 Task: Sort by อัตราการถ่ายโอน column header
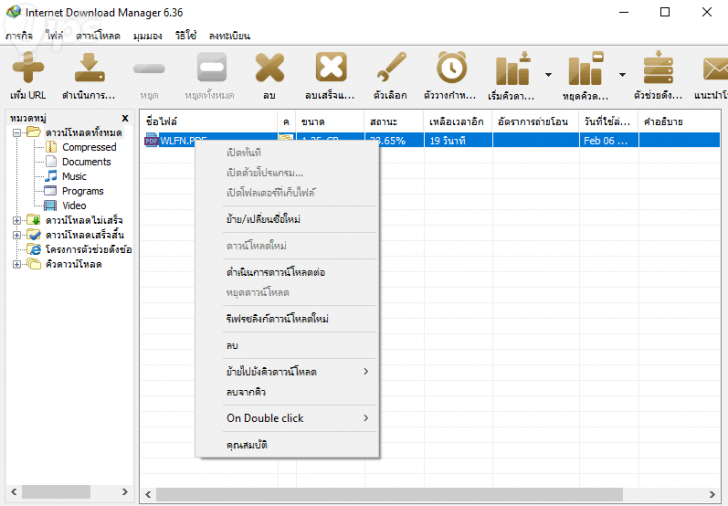pos(535,122)
